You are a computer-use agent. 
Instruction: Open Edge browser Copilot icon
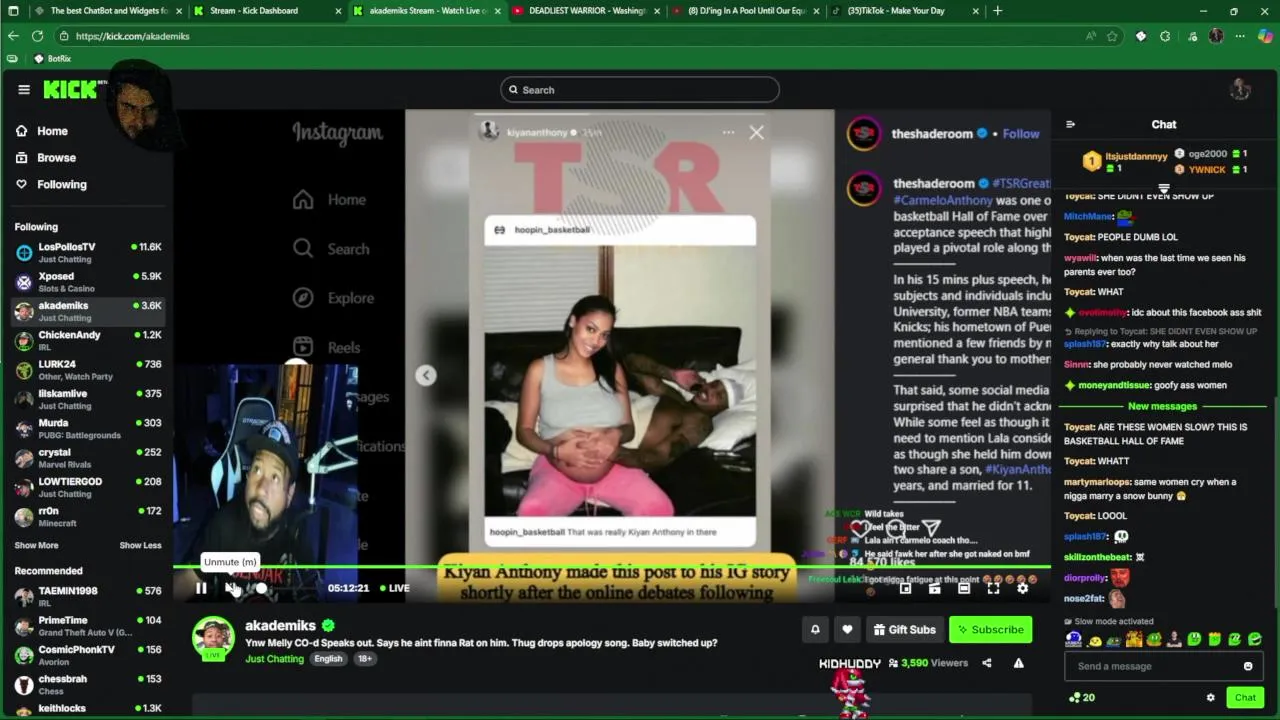pyautogui.click(x=1265, y=36)
